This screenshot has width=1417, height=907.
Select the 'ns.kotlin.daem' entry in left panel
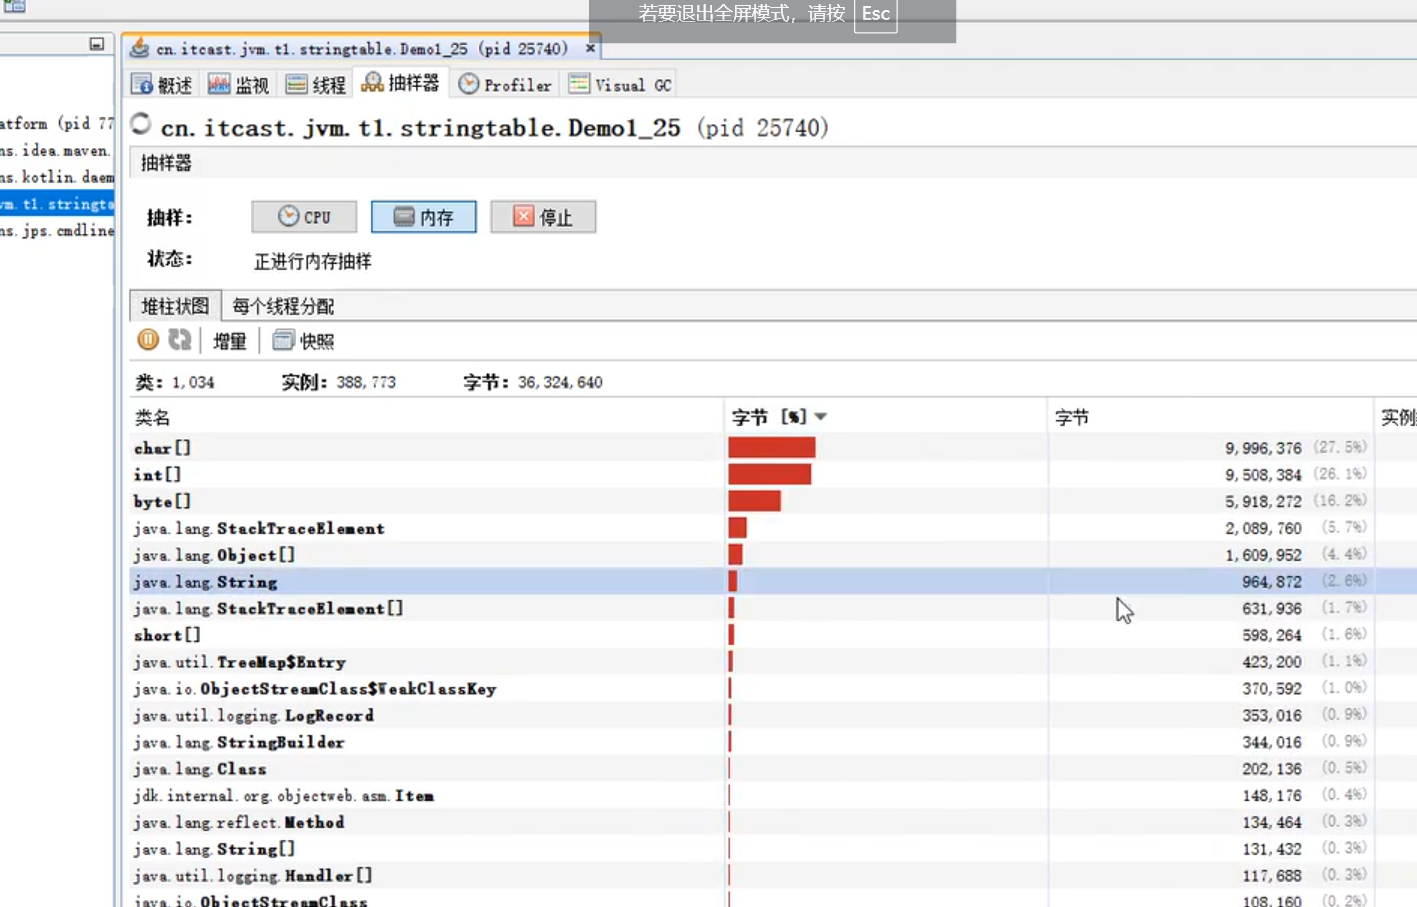(57, 177)
